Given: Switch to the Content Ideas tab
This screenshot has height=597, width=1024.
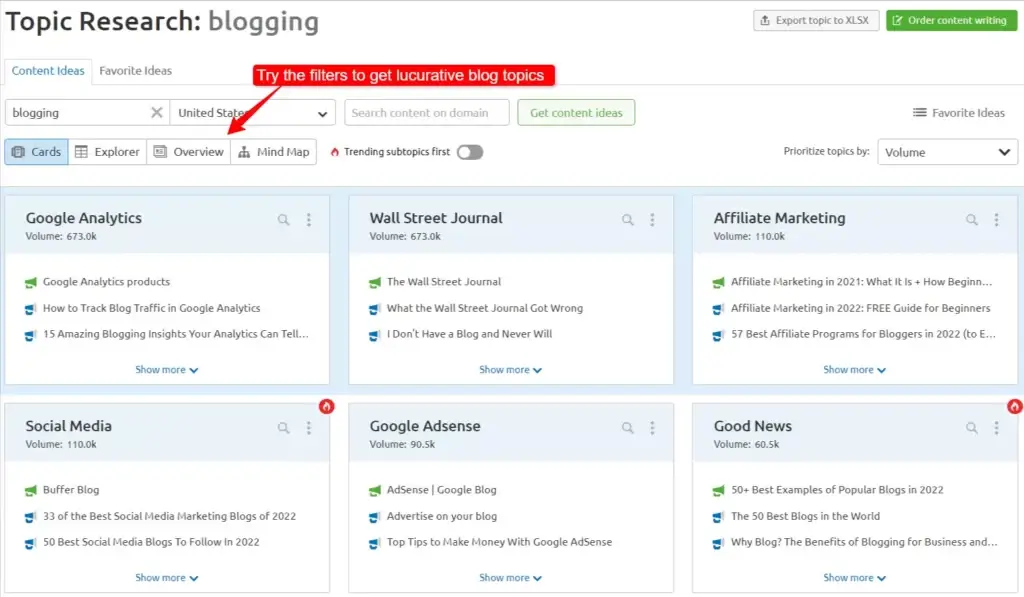Looking at the screenshot, I should click(48, 71).
